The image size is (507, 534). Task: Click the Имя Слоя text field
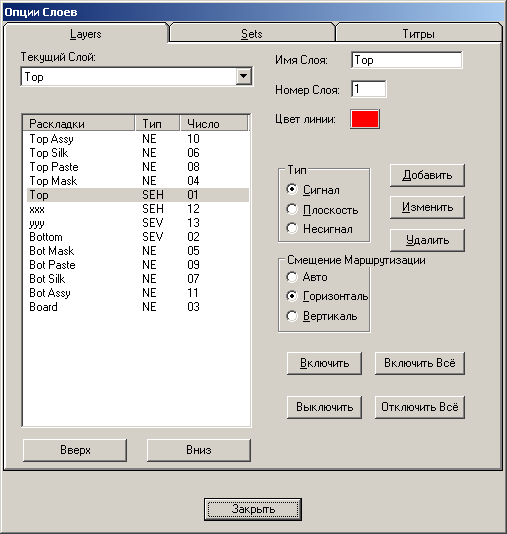[x=407, y=60]
